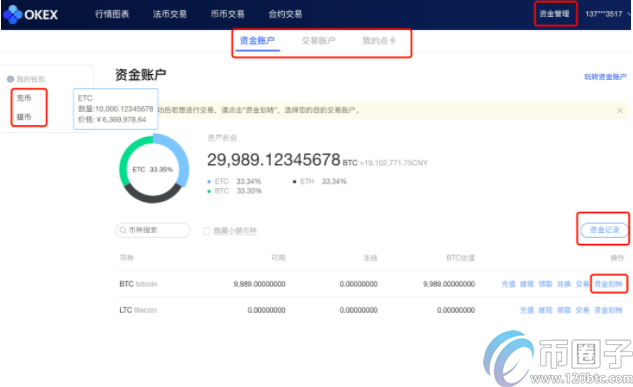Click the OKEX logo
This screenshot has height=387, width=633.
[x=30, y=15]
